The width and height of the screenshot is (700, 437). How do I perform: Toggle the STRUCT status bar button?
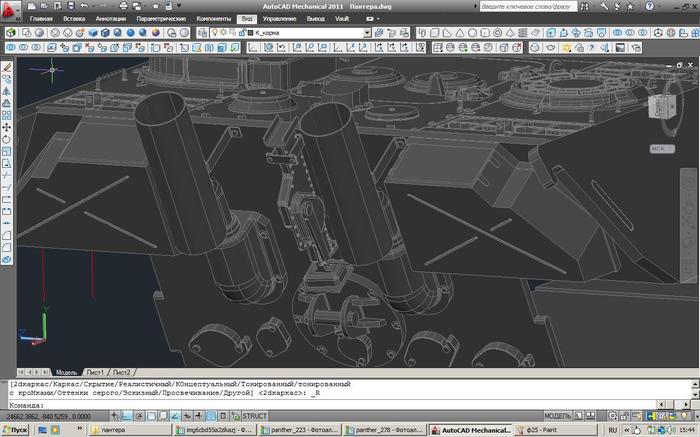pos(255,416)
